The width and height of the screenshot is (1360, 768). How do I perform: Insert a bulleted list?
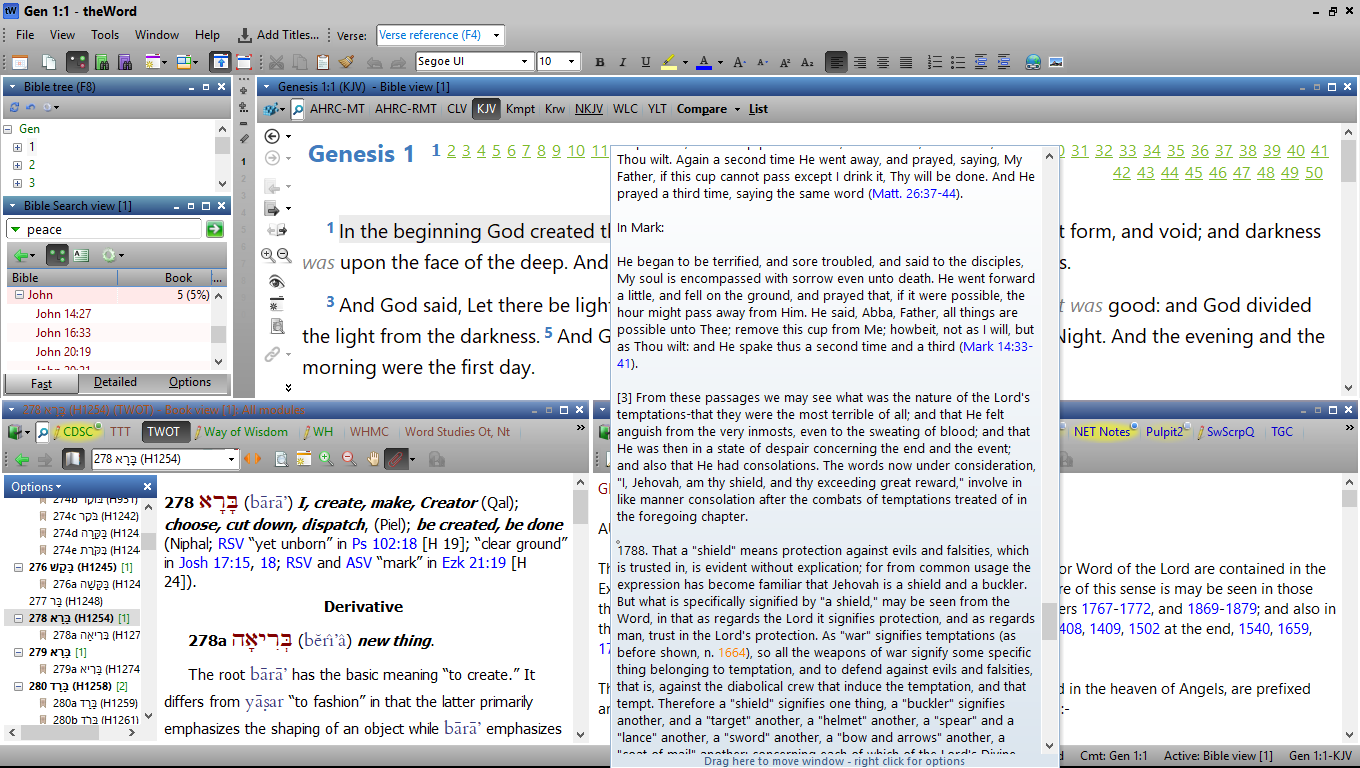957,62
